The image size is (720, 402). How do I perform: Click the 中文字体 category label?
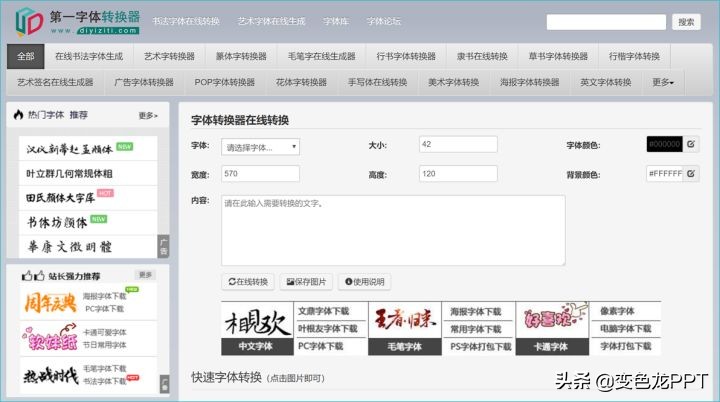[256, 346]
